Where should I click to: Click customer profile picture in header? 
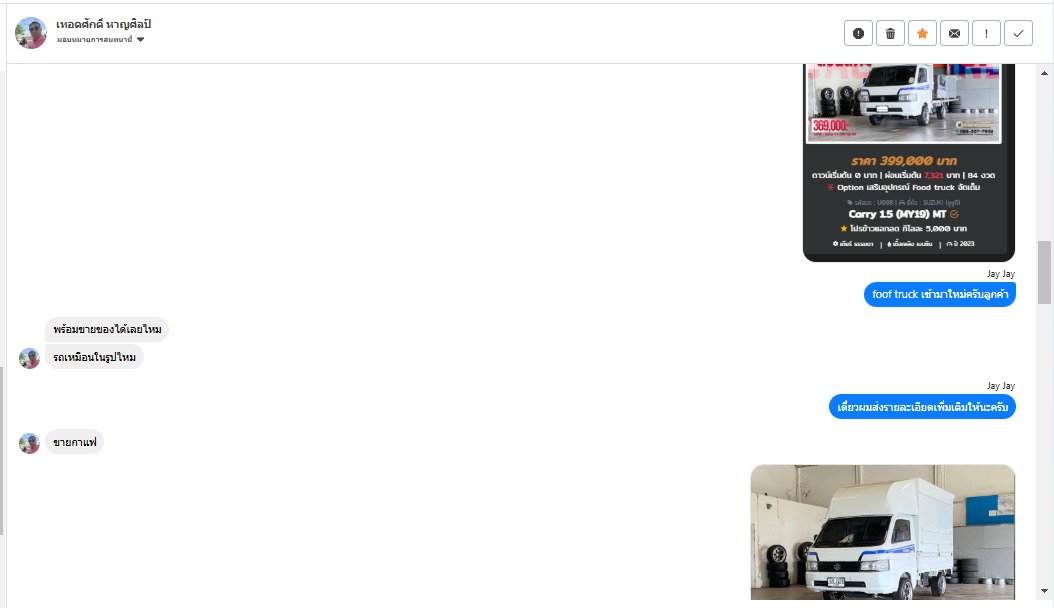pos(31,33)
